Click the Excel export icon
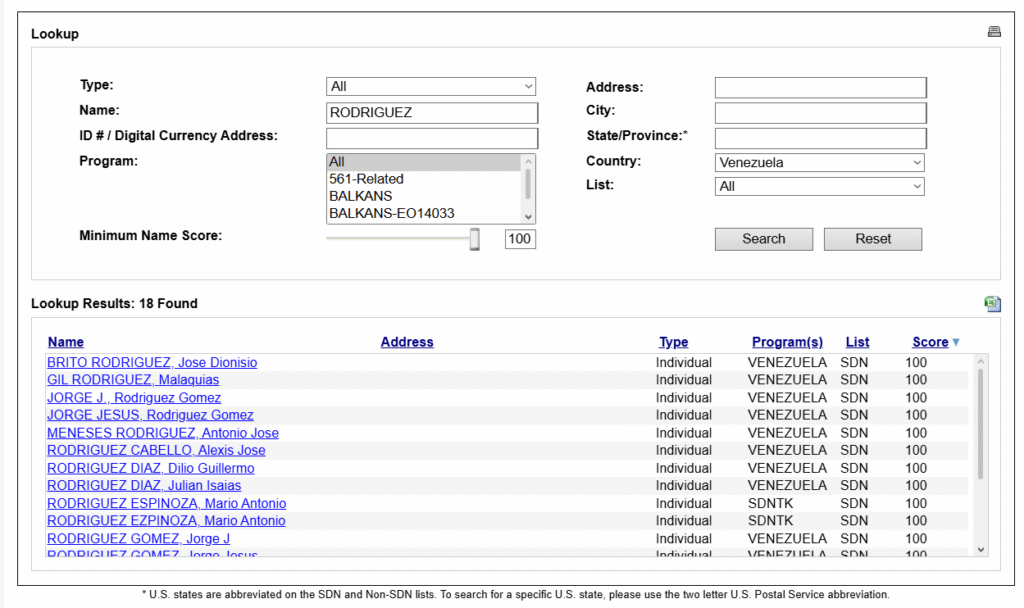Screen dimensions: 1024x608 pyautogui.click(x=992, y=303)
